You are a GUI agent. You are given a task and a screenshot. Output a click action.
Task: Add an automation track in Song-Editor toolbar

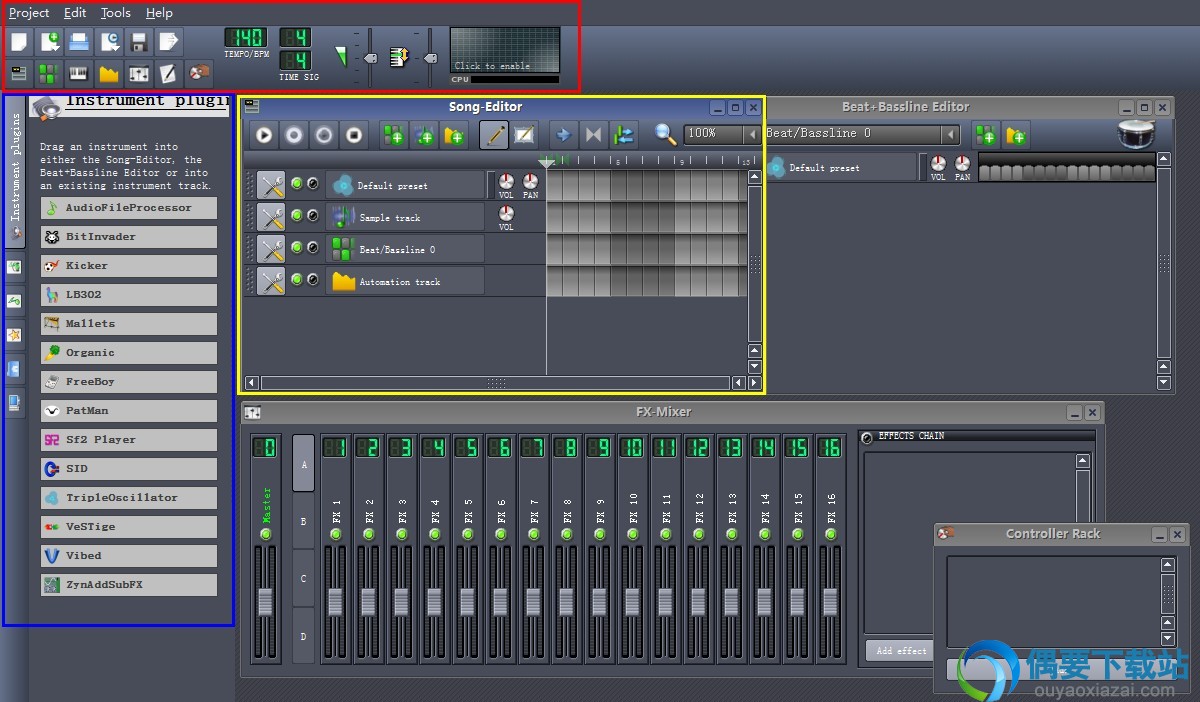[454, 134]
